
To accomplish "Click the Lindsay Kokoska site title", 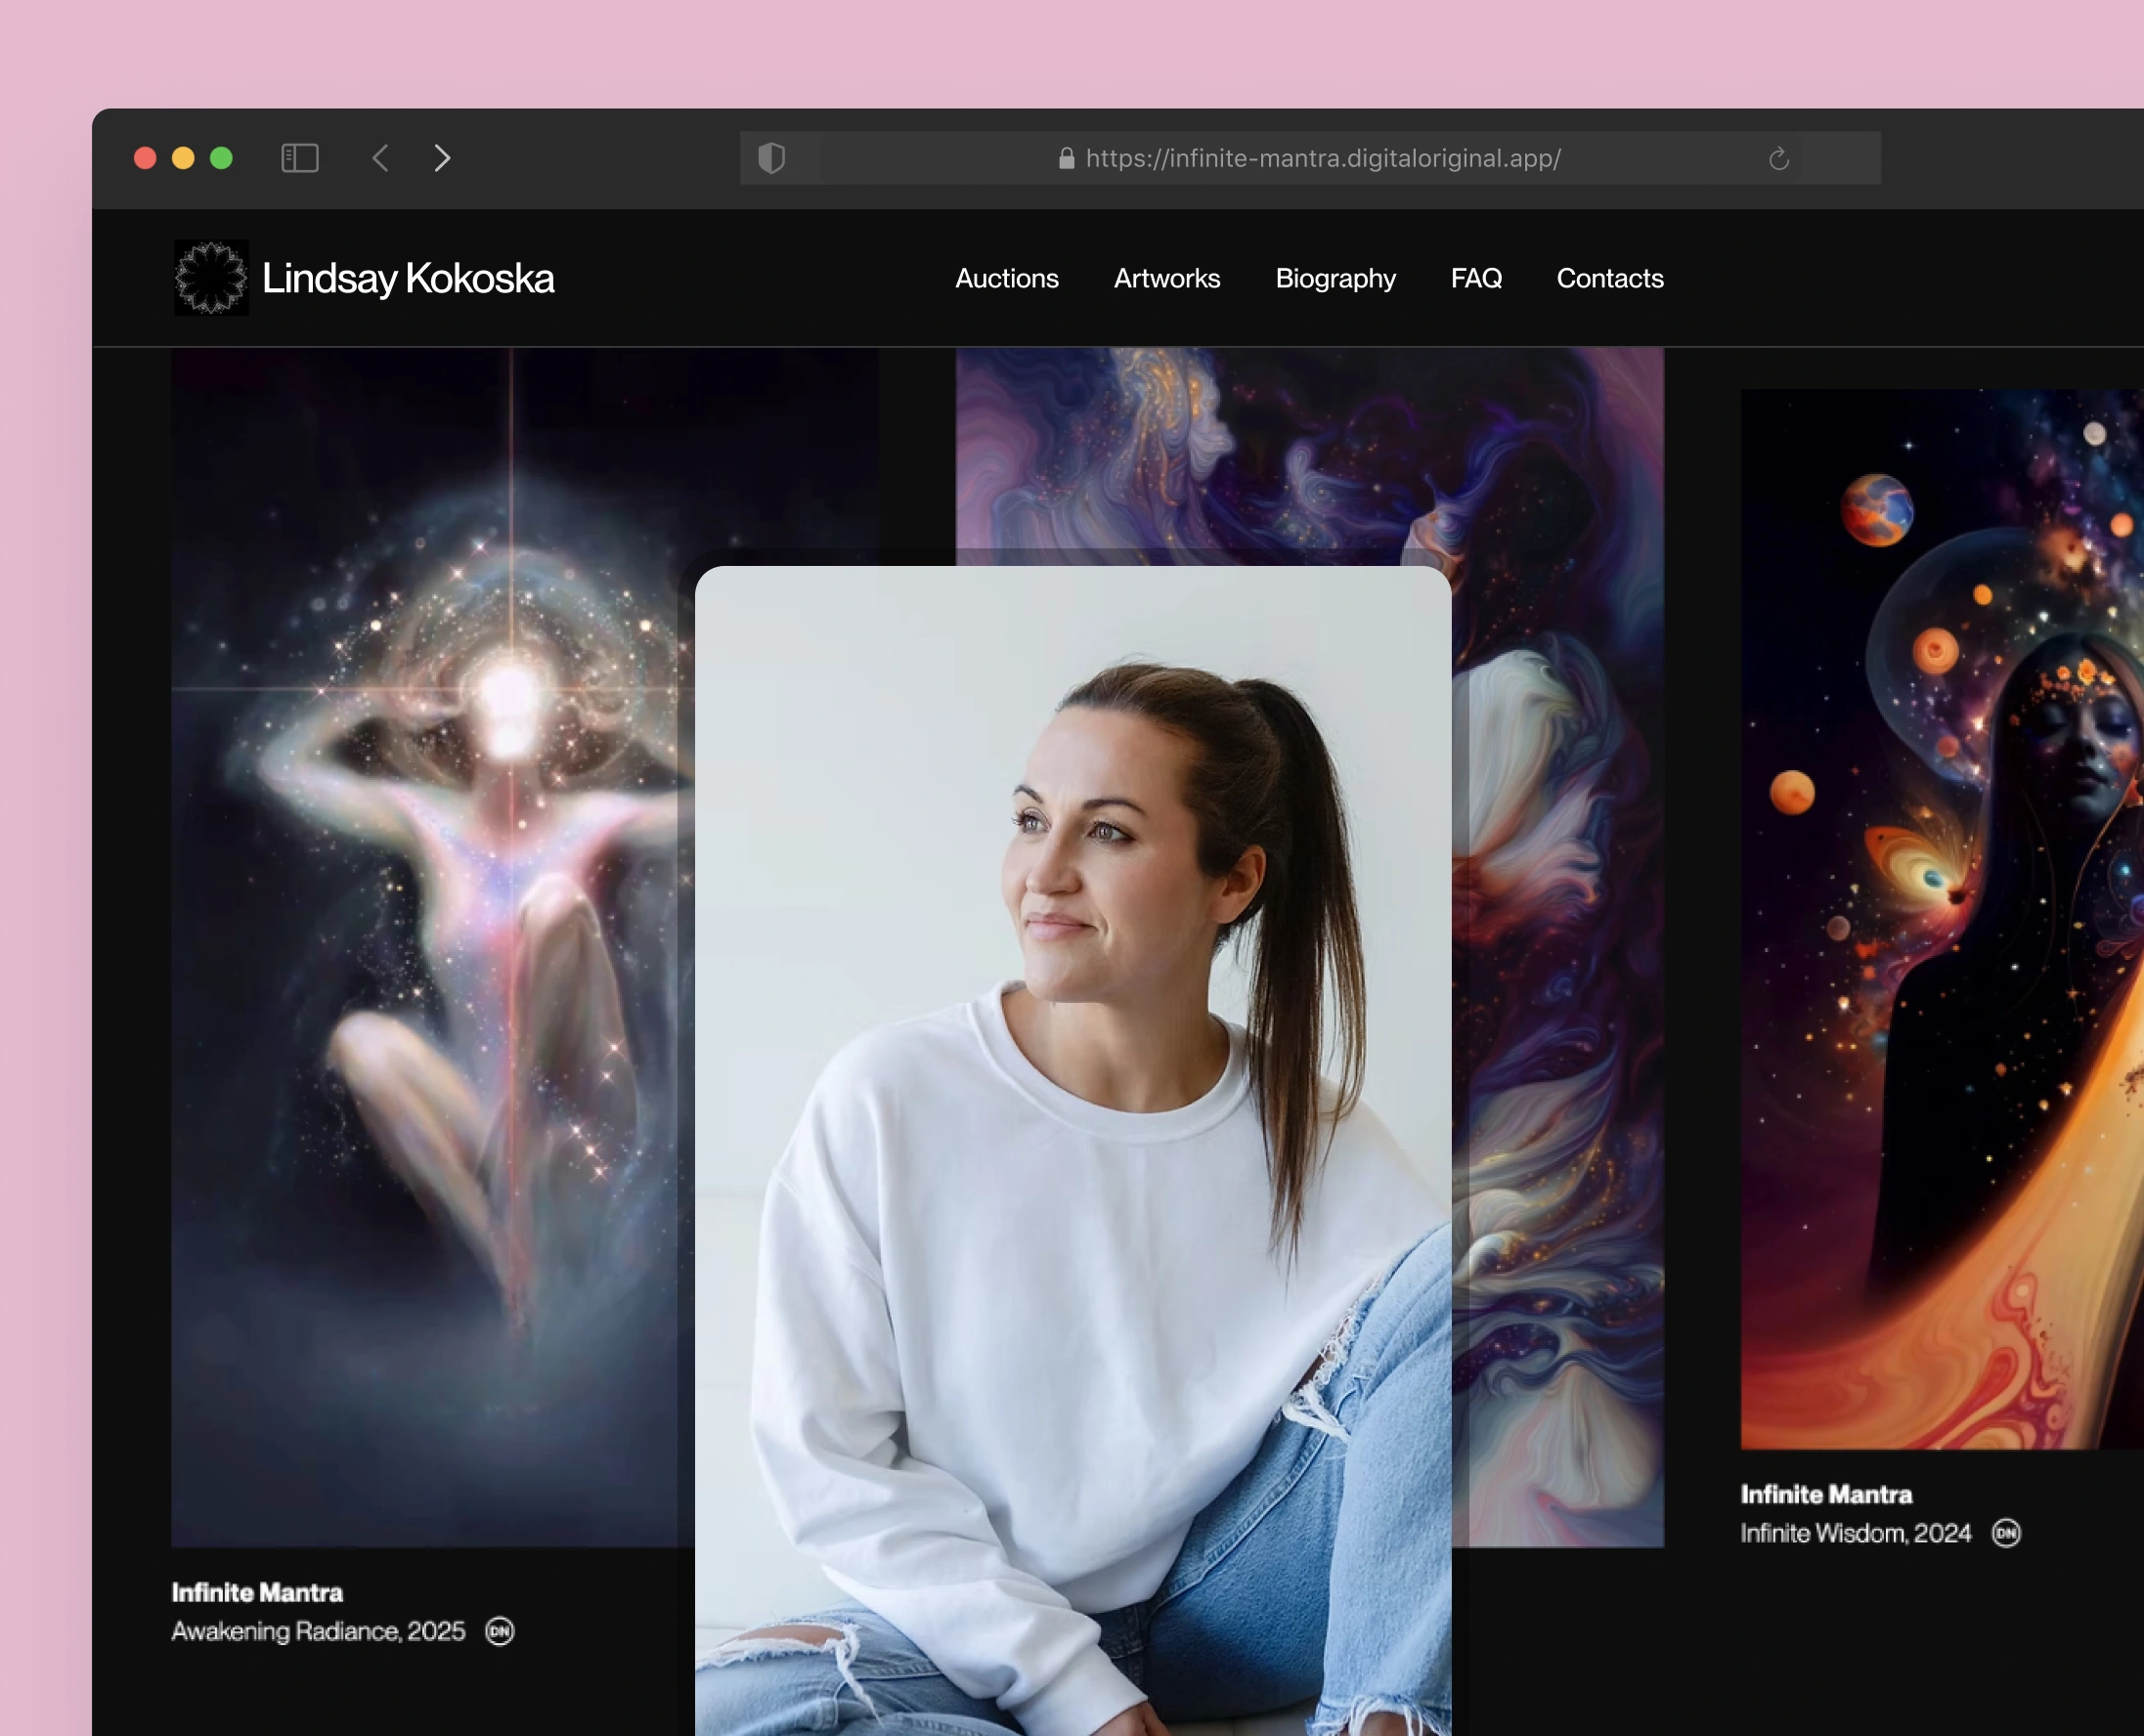I will [x=408, y=278].
